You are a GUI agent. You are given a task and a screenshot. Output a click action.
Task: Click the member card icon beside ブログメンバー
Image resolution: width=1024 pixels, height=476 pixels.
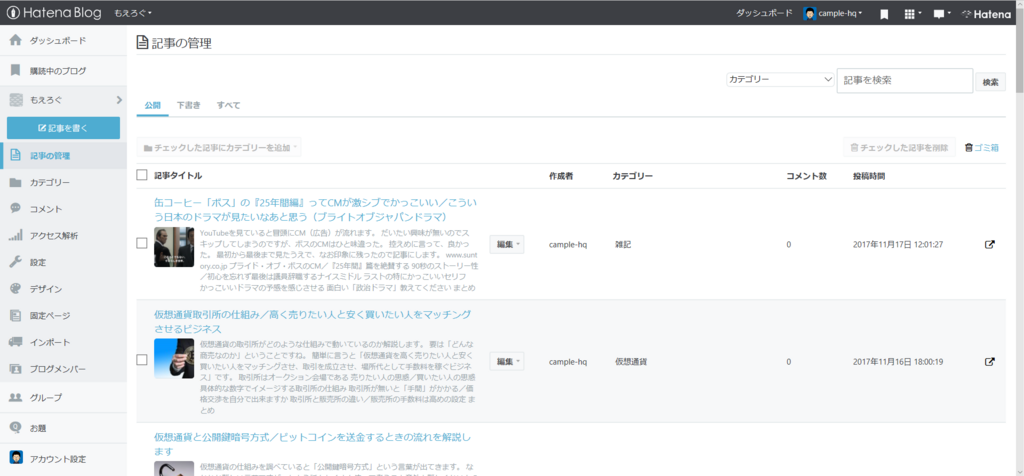[x=16, y=369]
